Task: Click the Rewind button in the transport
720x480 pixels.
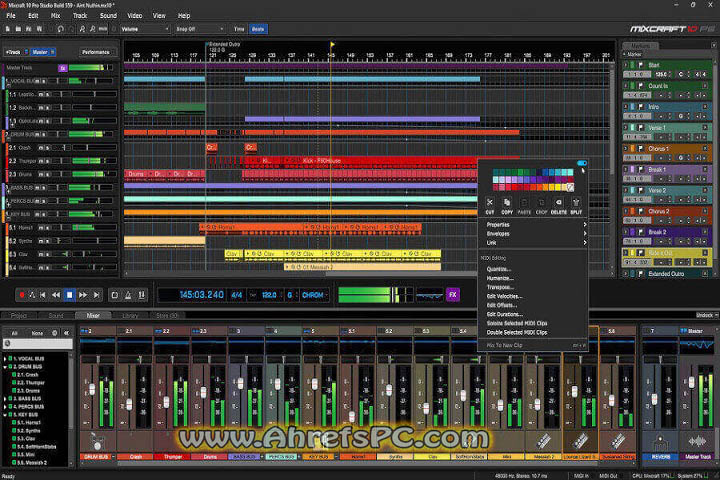Action: (x=56, y=295)
